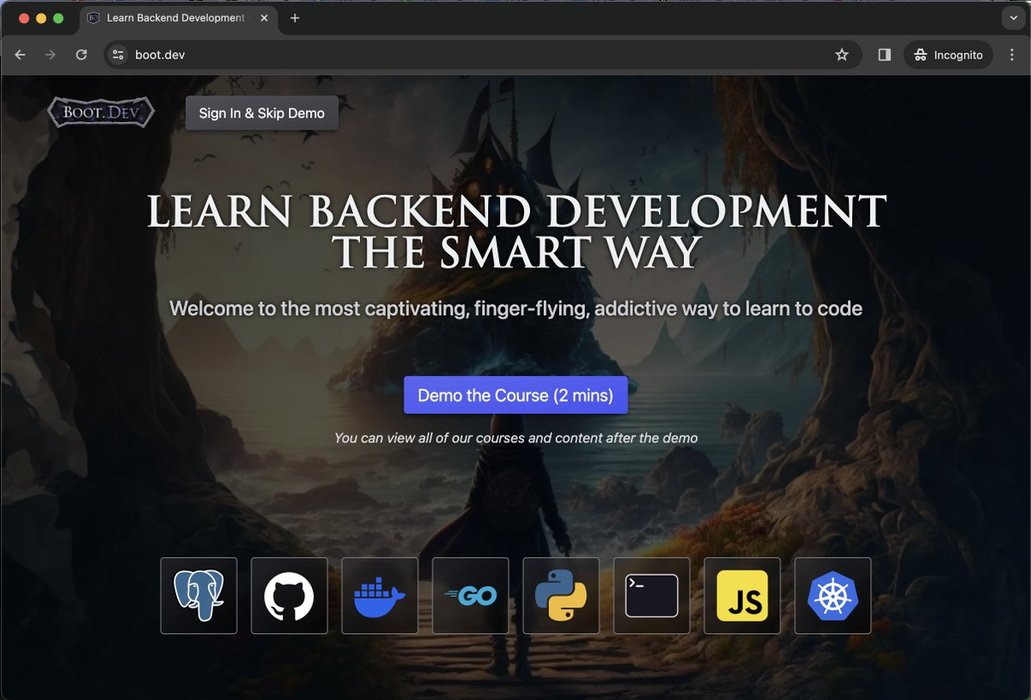Click the Kubernetes wheel icon

click(832, 595)
